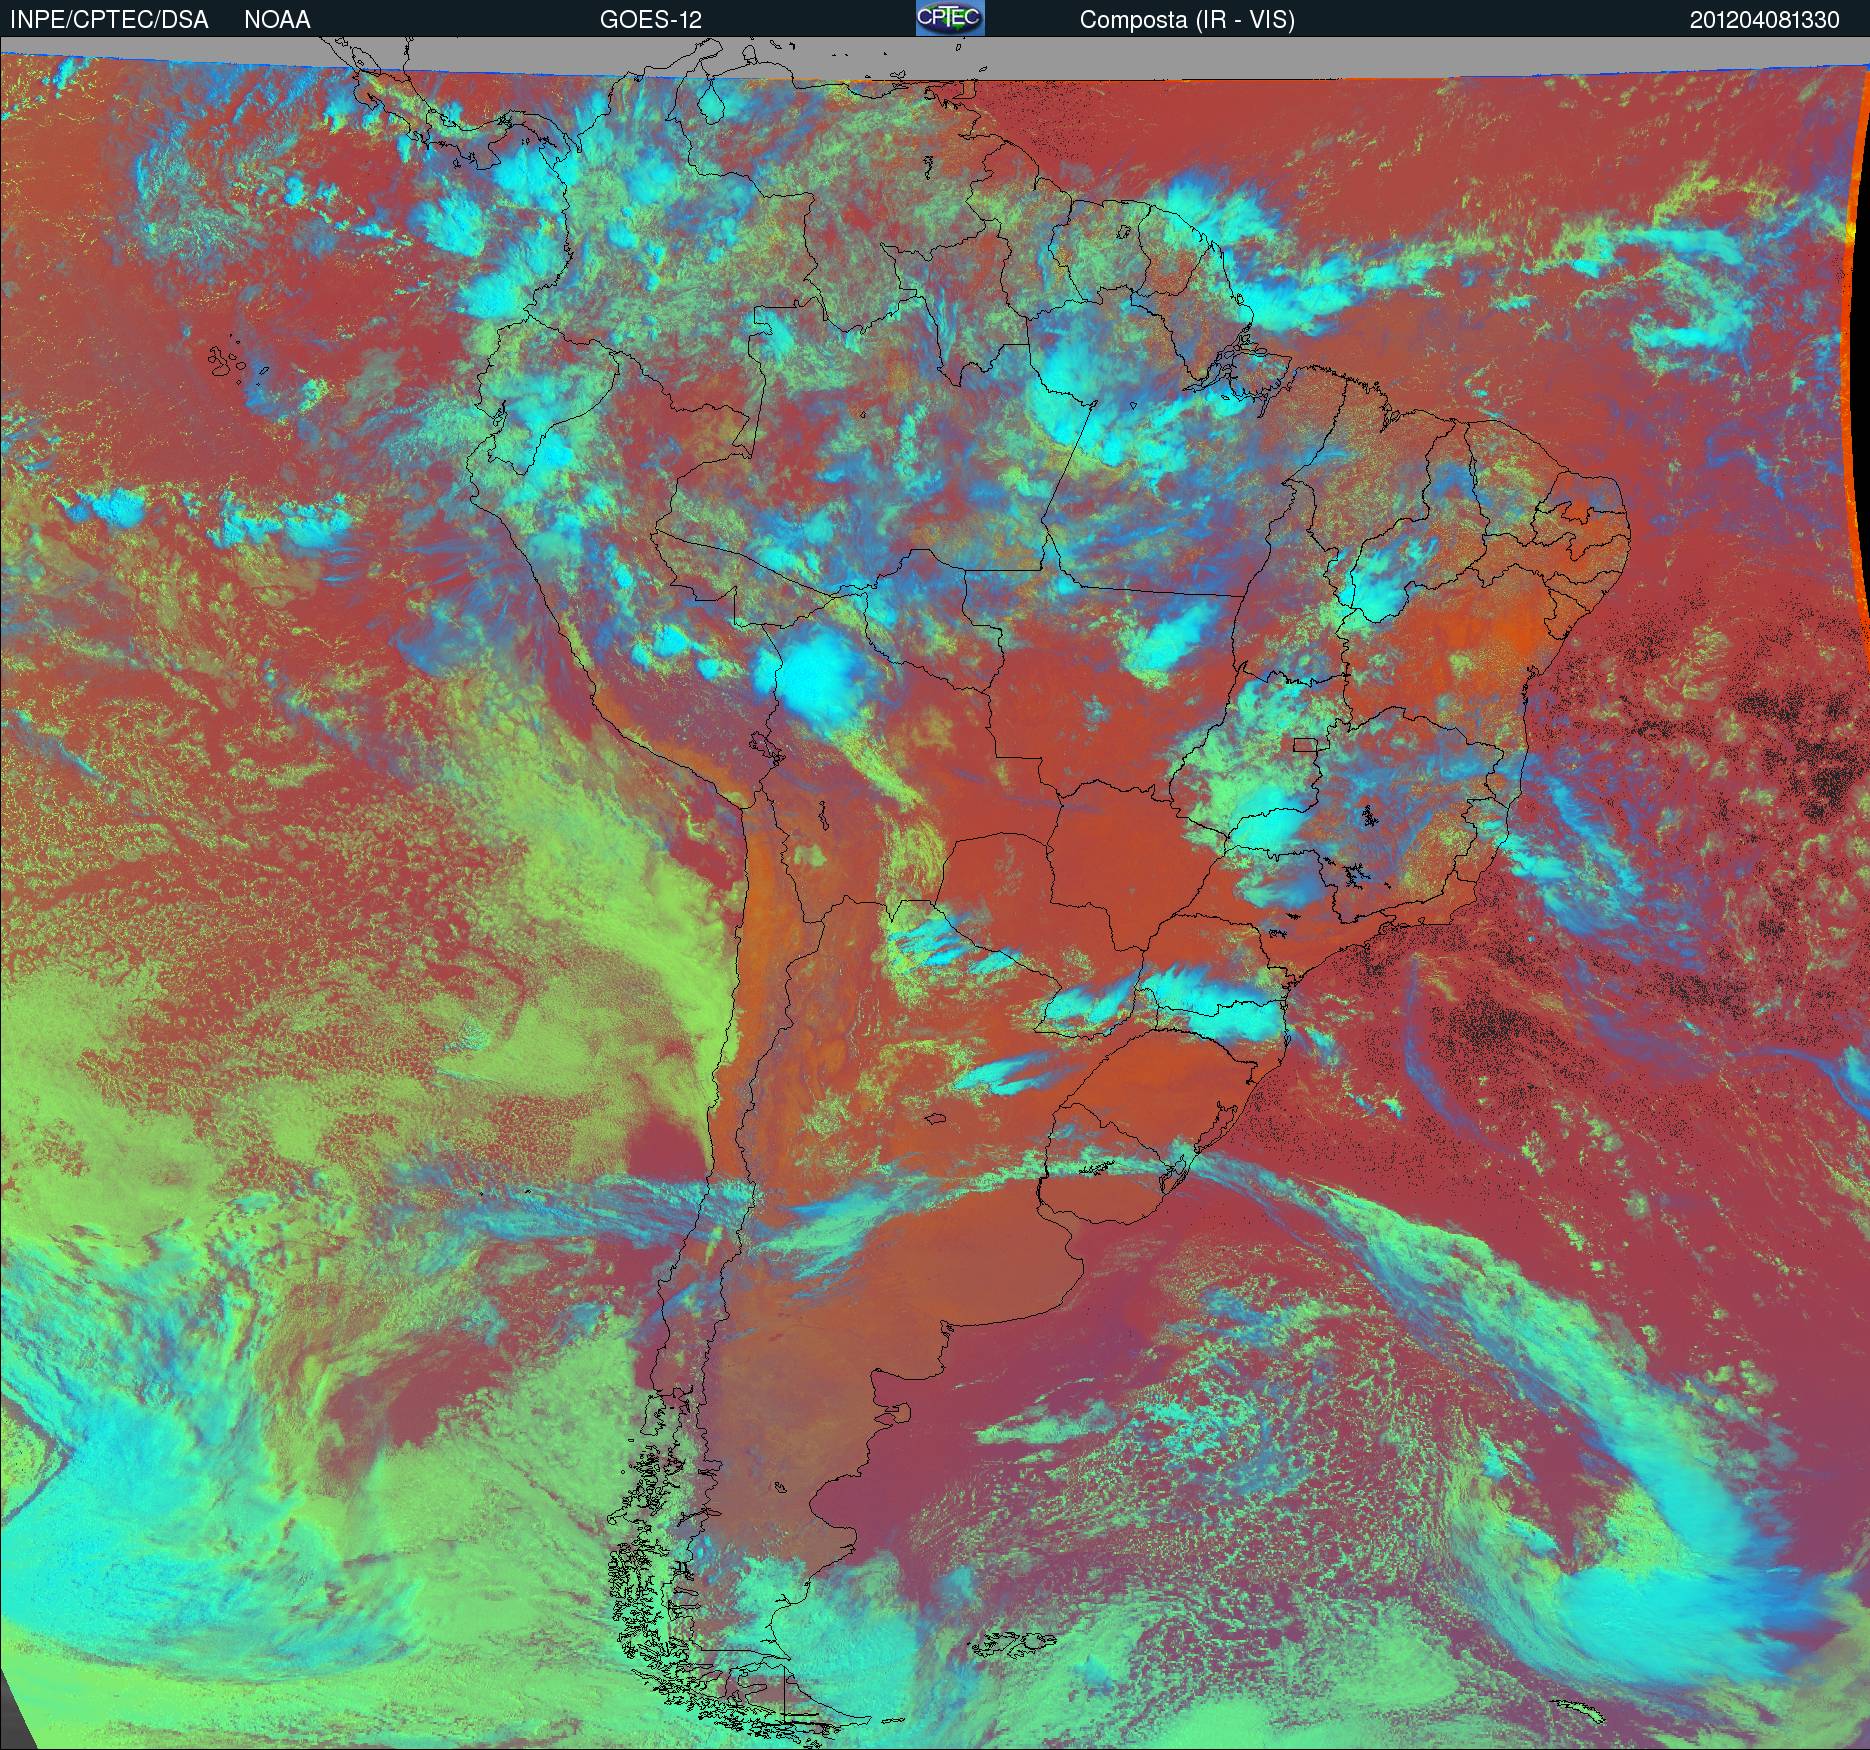Click the CPTEC logo in the header
The width and height of the screenshot is (1870, 1750).
click(950, 18)
